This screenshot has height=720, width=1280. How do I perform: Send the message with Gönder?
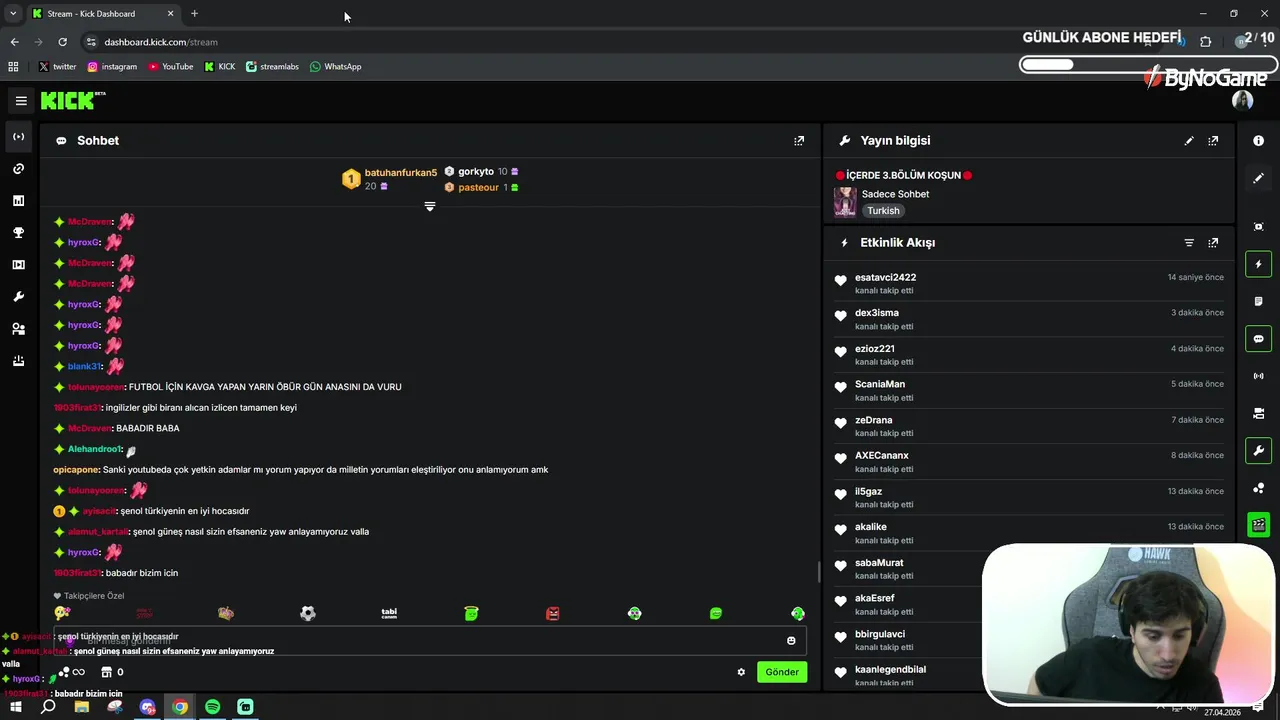point(782,672)
